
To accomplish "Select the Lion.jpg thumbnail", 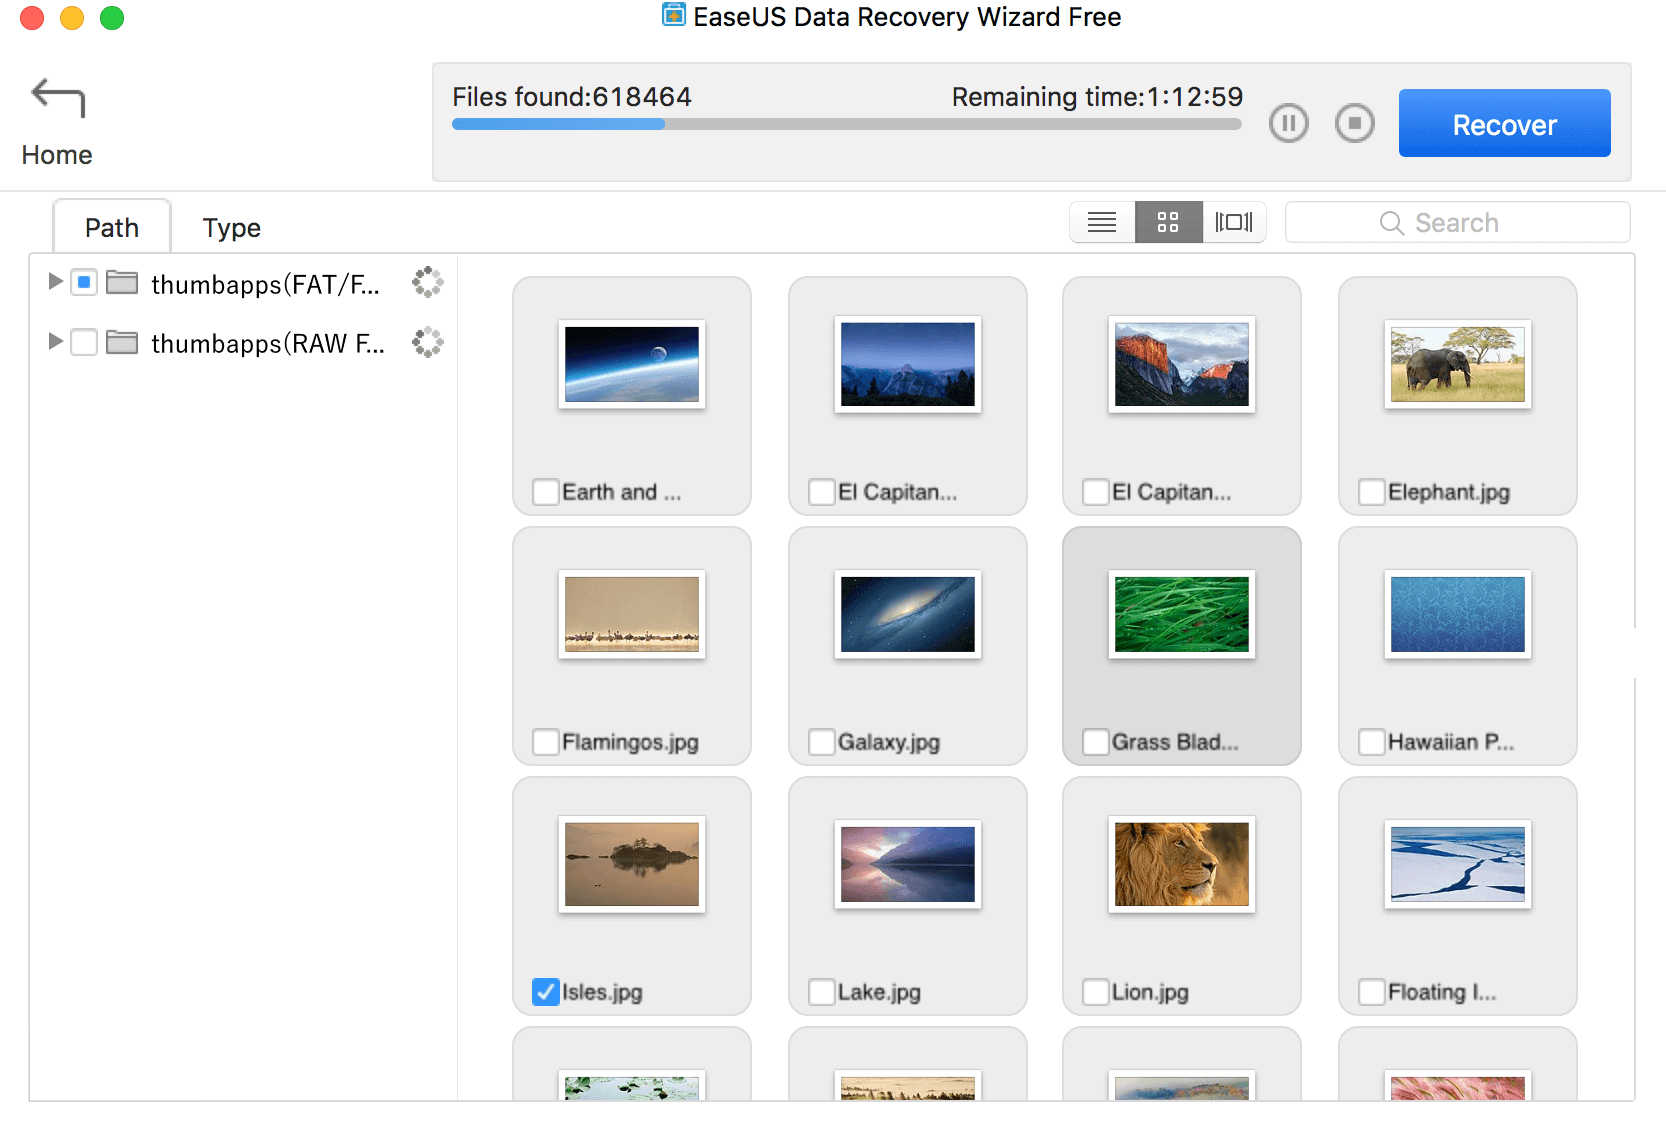I will (x=1182, y=864).
